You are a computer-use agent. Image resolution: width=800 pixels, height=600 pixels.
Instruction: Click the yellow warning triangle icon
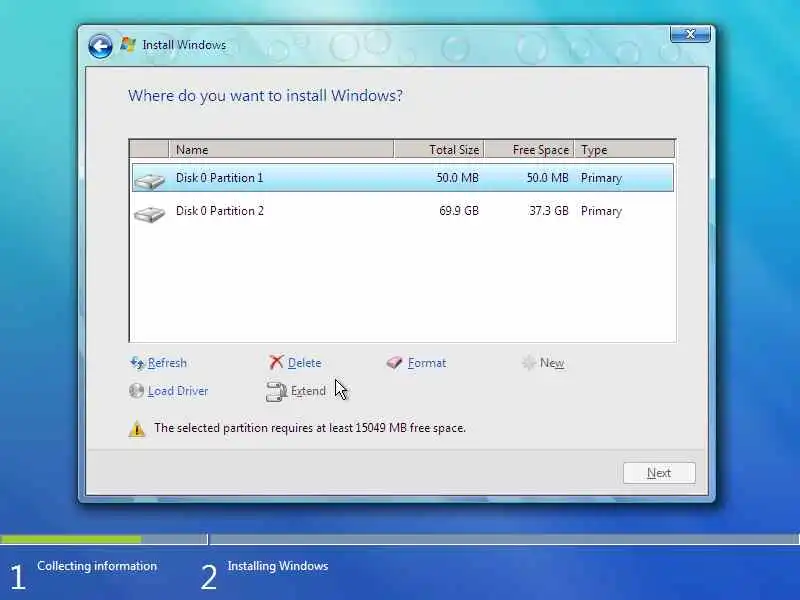click(137, 429)
